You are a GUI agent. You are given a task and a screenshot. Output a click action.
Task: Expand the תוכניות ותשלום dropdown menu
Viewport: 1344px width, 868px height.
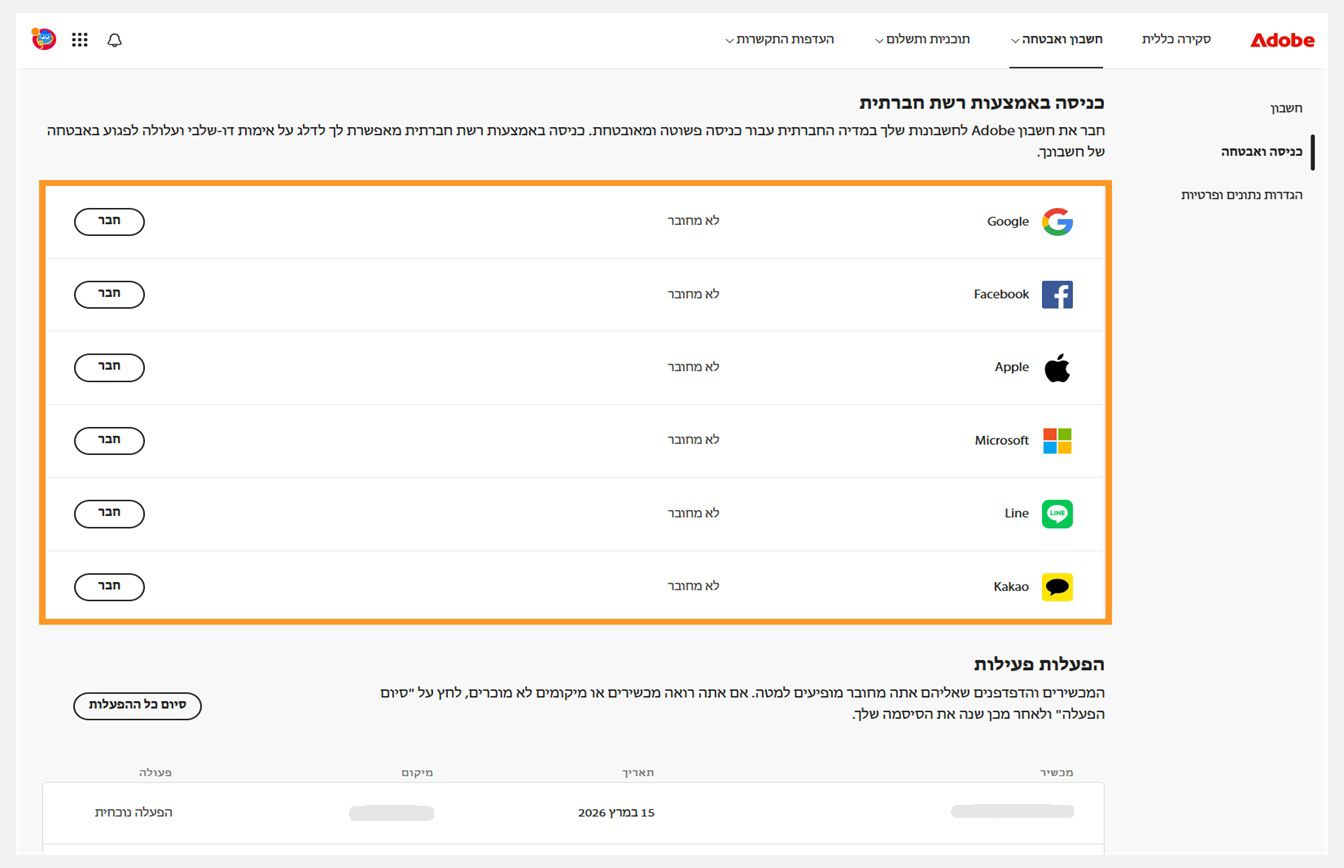pyautogui.click(x=921, y=40)
